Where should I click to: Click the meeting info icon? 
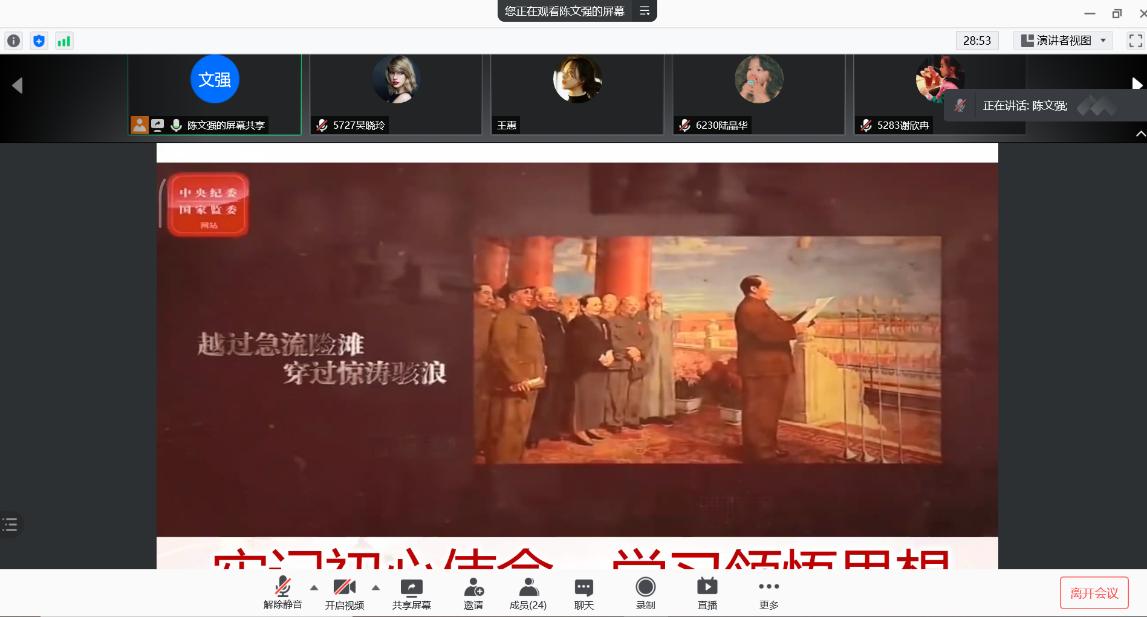pyautogui.click(x=13, y=41)
